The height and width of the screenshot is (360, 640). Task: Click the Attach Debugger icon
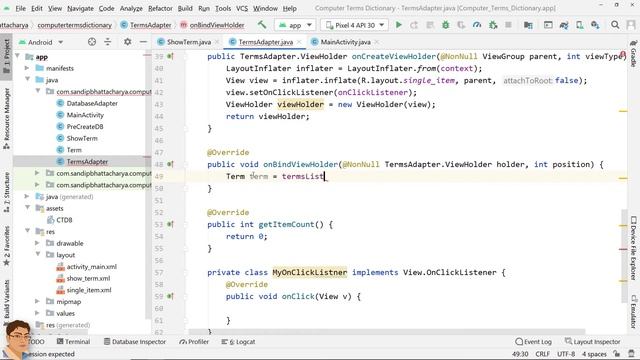[x=493, y=25]
